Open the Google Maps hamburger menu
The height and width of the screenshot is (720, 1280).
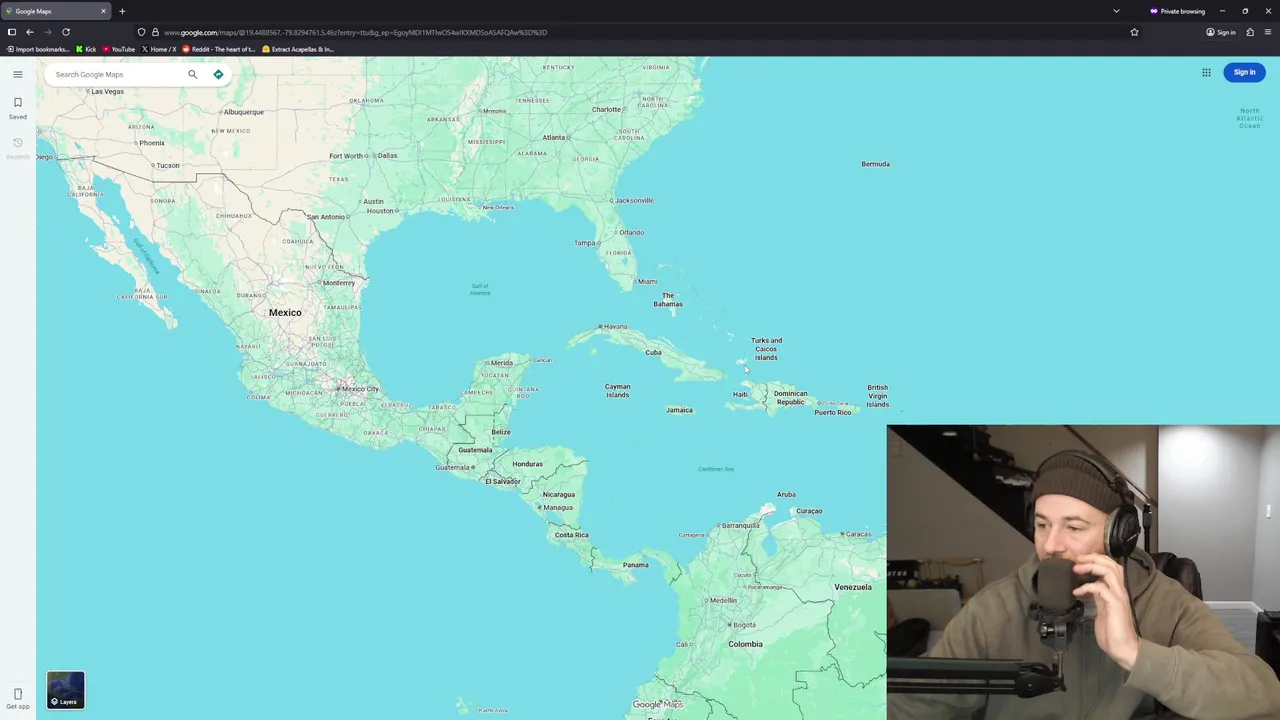(17, 74)
